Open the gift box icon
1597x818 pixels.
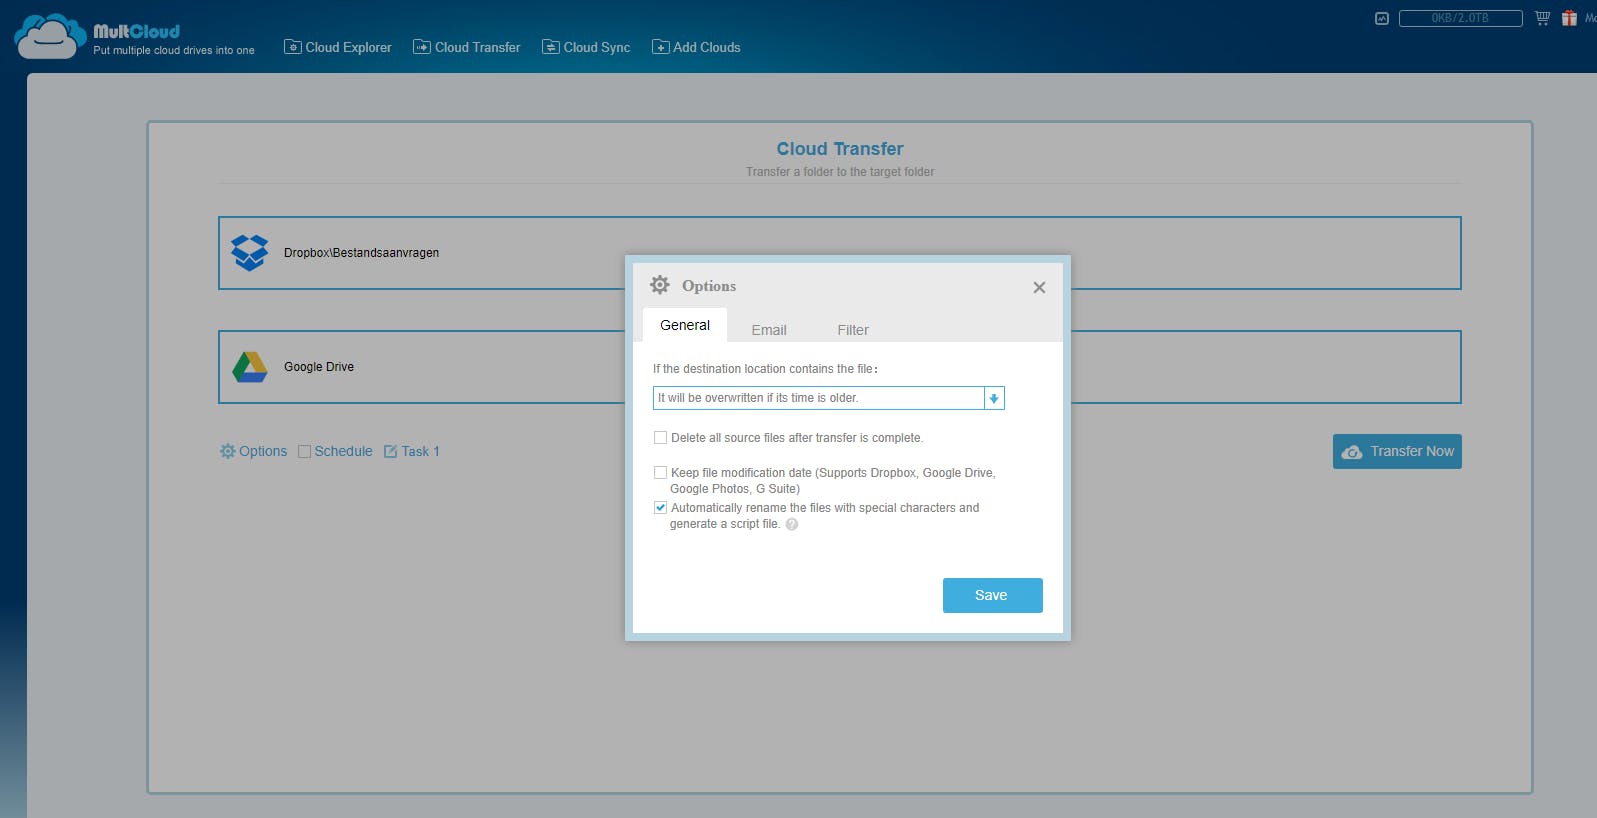pyautogui.click(x=1569, y=18)
